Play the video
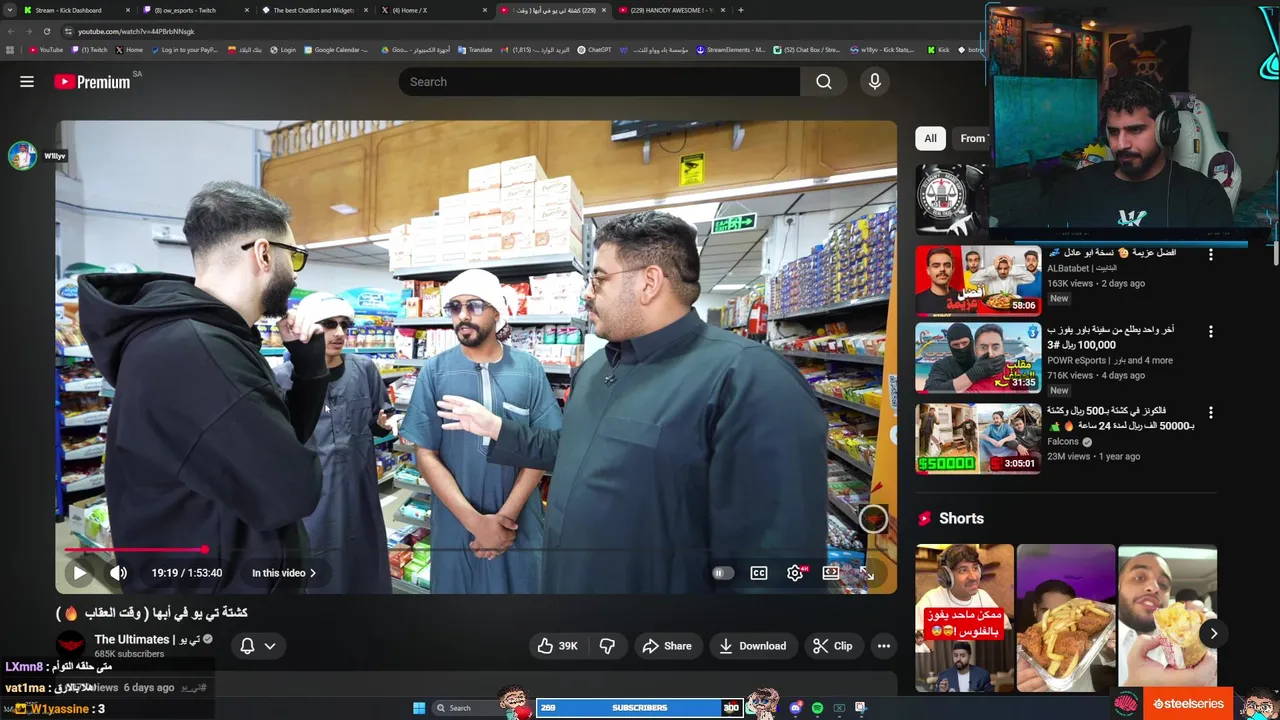The image size is (1280, 720). (x=79, y=573)
